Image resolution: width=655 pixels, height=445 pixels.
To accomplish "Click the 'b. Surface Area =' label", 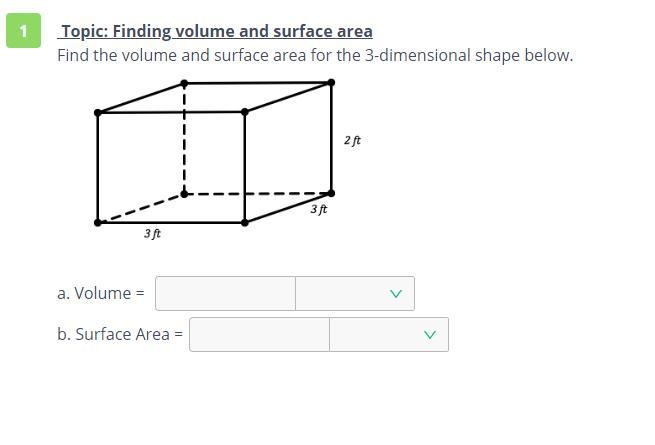I will 120,334.
